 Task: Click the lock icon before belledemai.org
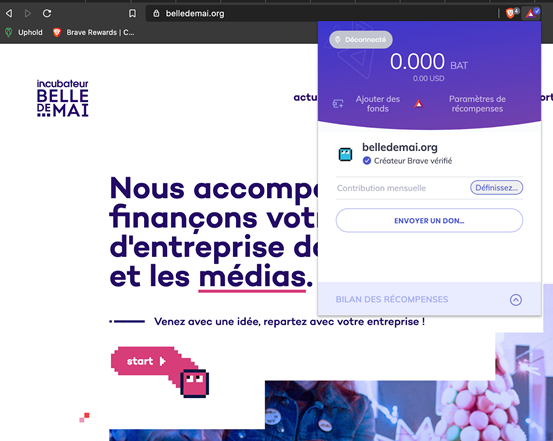click(x=156, y=13)
